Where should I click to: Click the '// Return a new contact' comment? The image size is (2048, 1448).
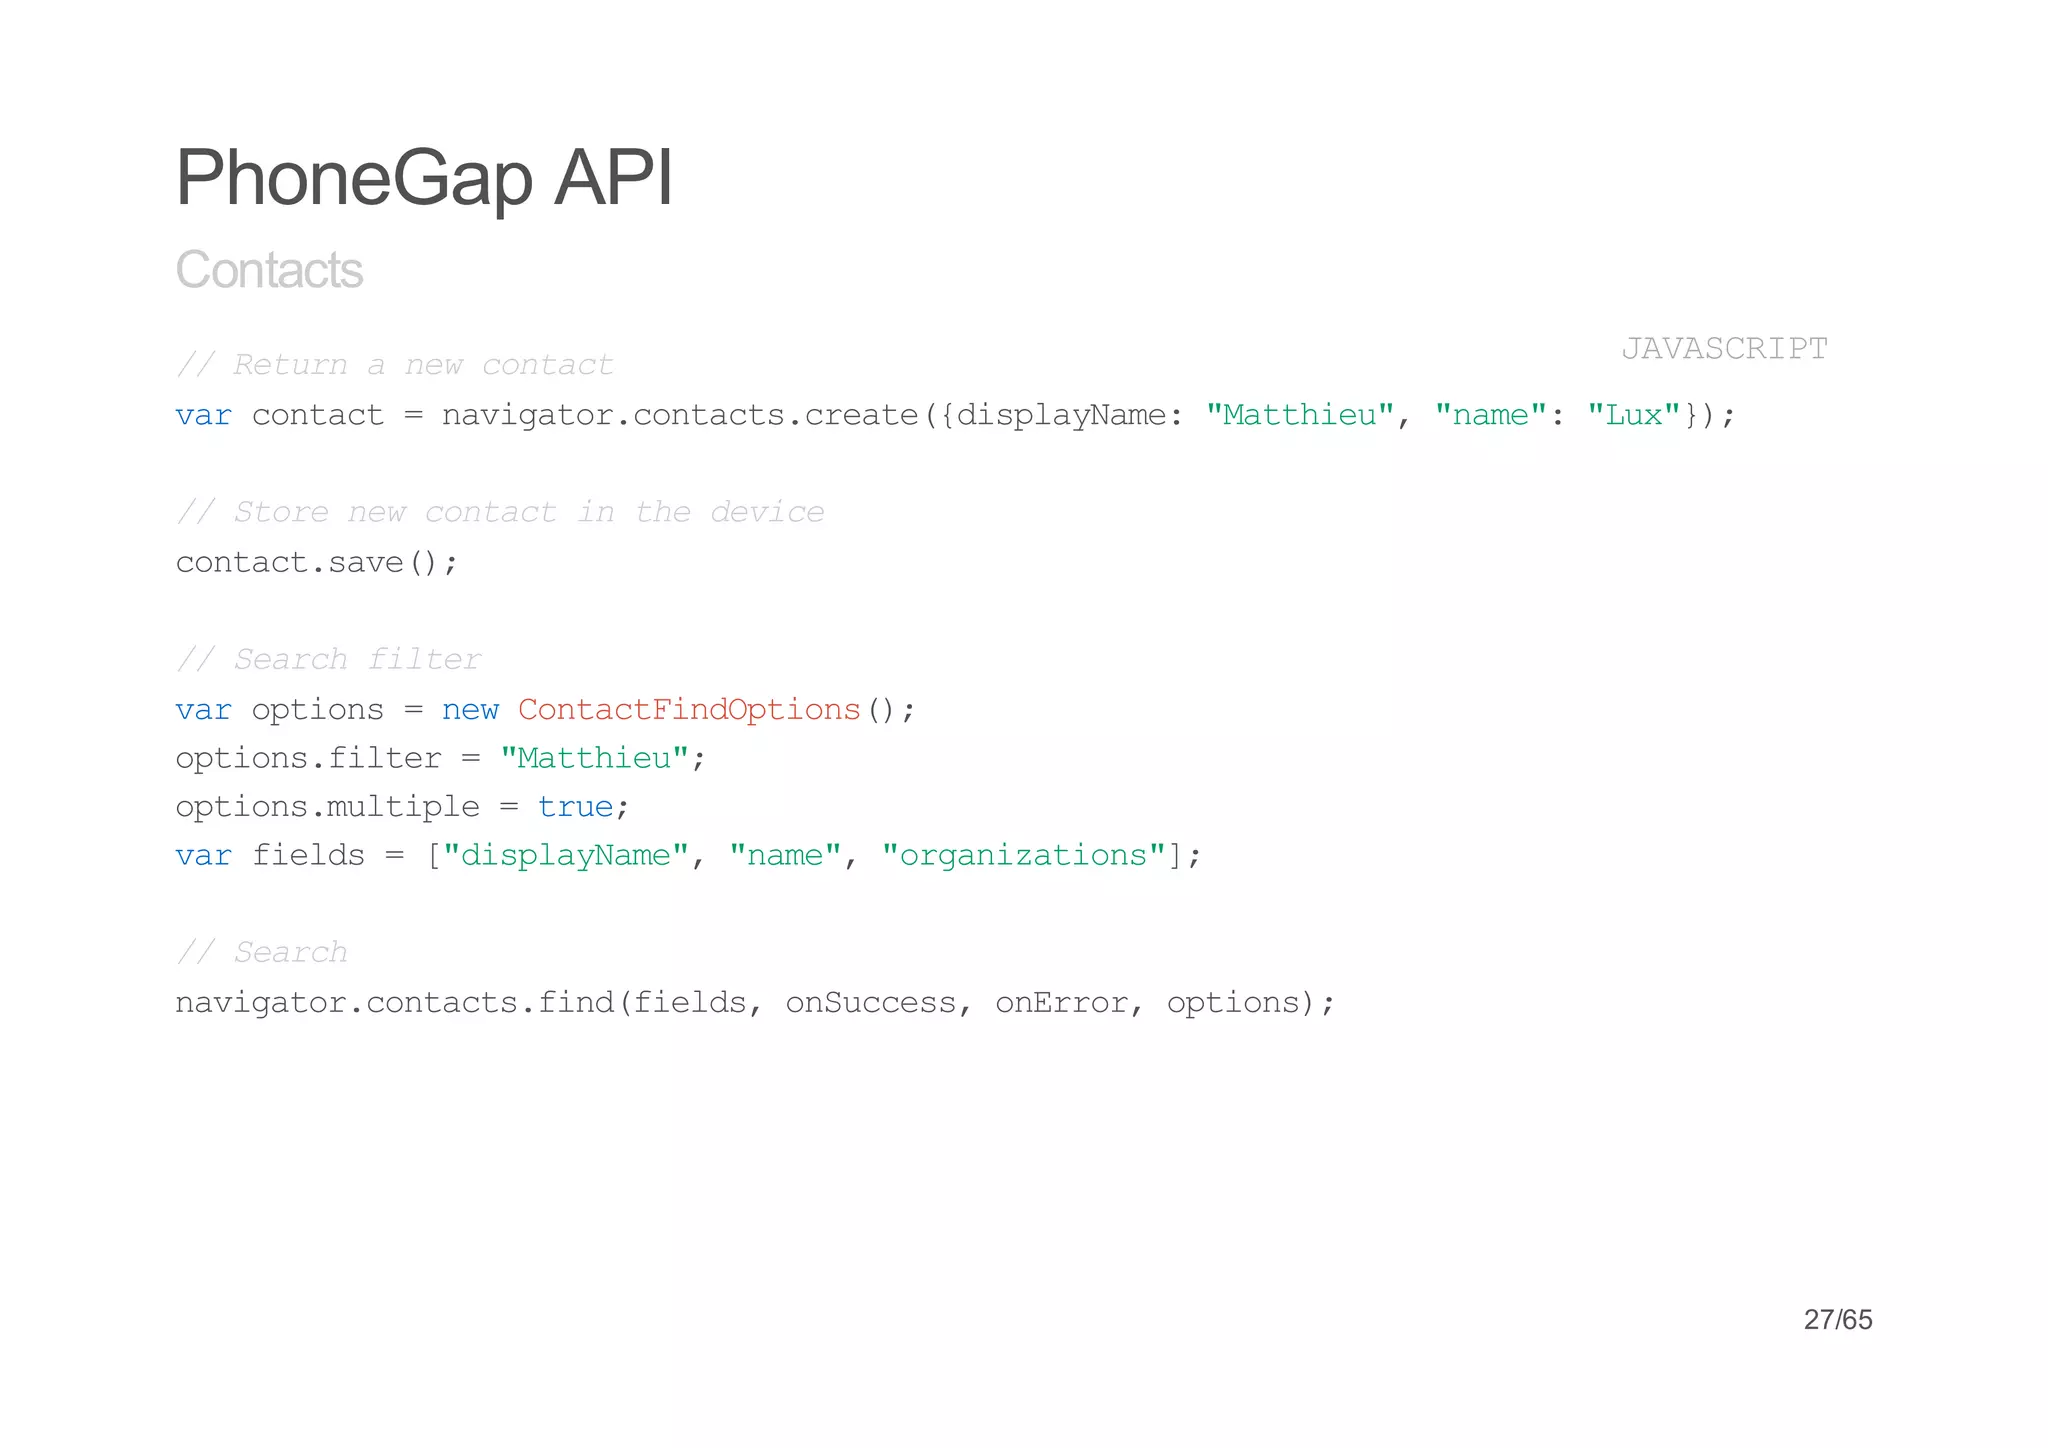[x=394, y=365]
